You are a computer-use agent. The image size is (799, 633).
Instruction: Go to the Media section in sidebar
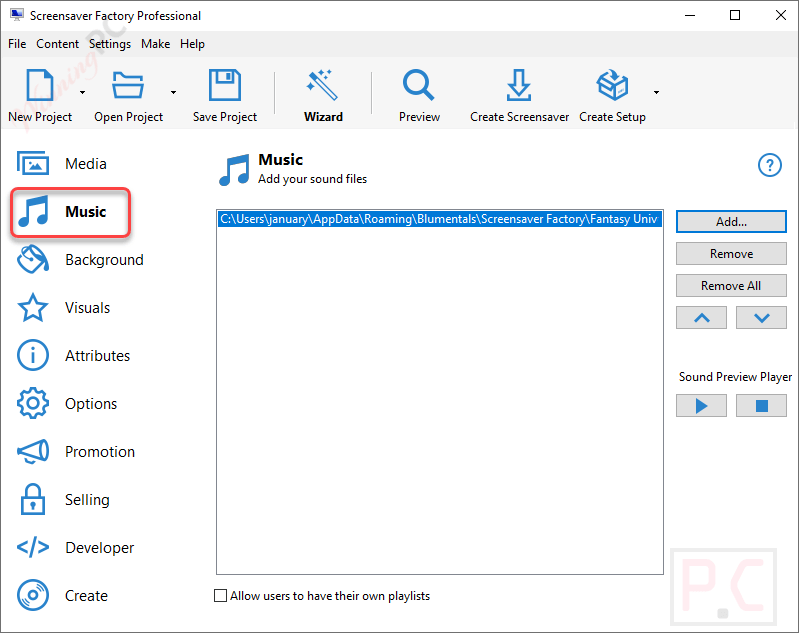coord(62,164)
